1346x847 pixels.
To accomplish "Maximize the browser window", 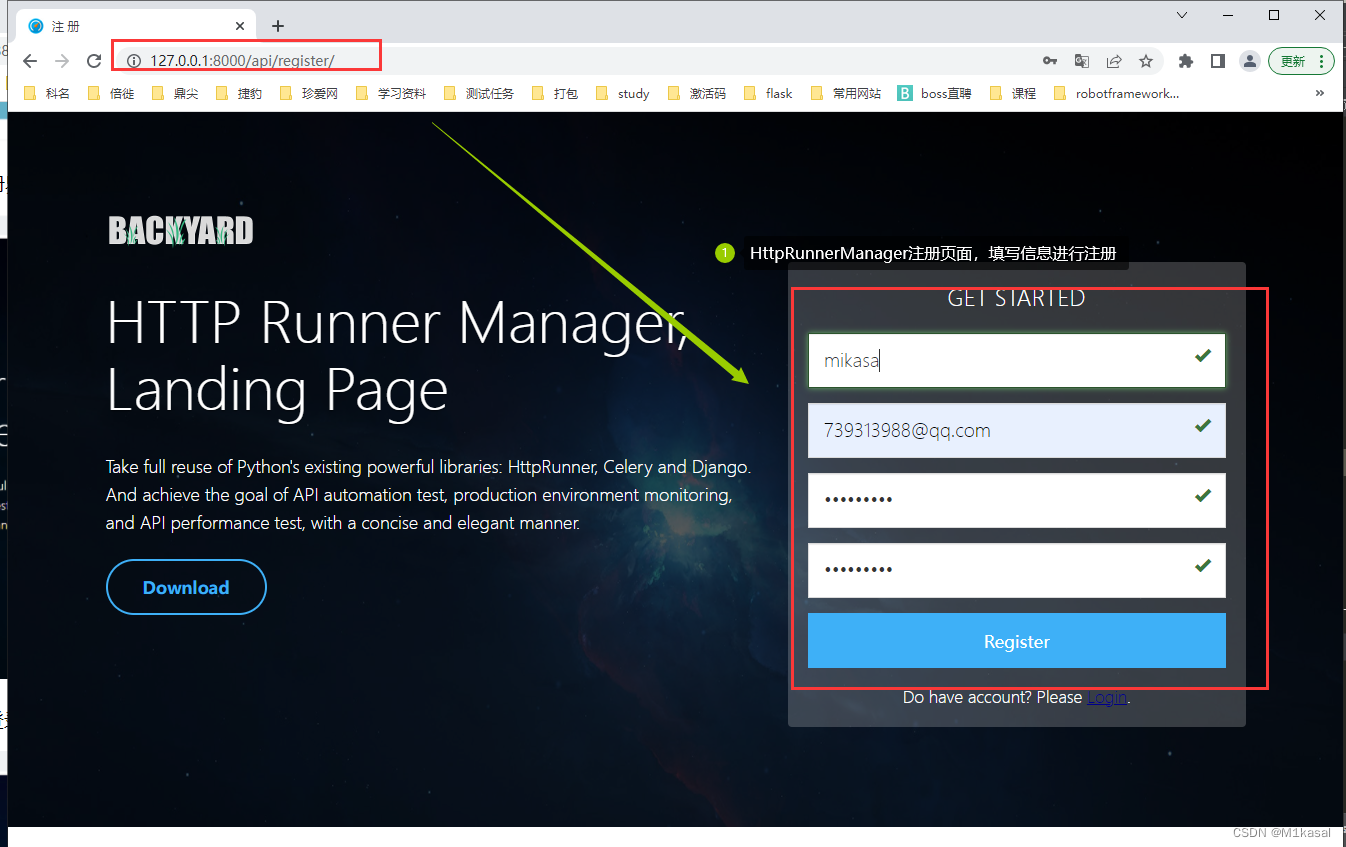I will tap(1274, 15).
